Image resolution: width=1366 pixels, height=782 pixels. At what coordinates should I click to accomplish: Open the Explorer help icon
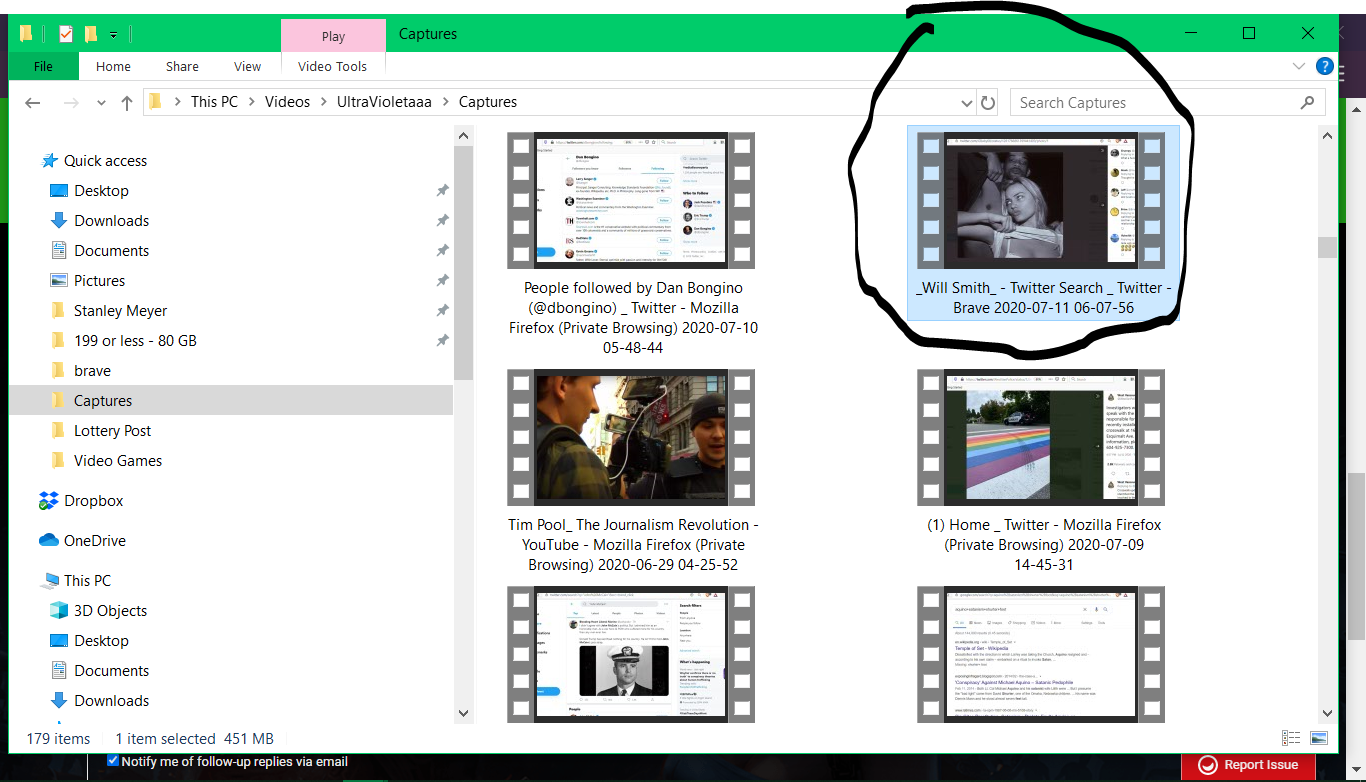click(x=1325, y=67)
